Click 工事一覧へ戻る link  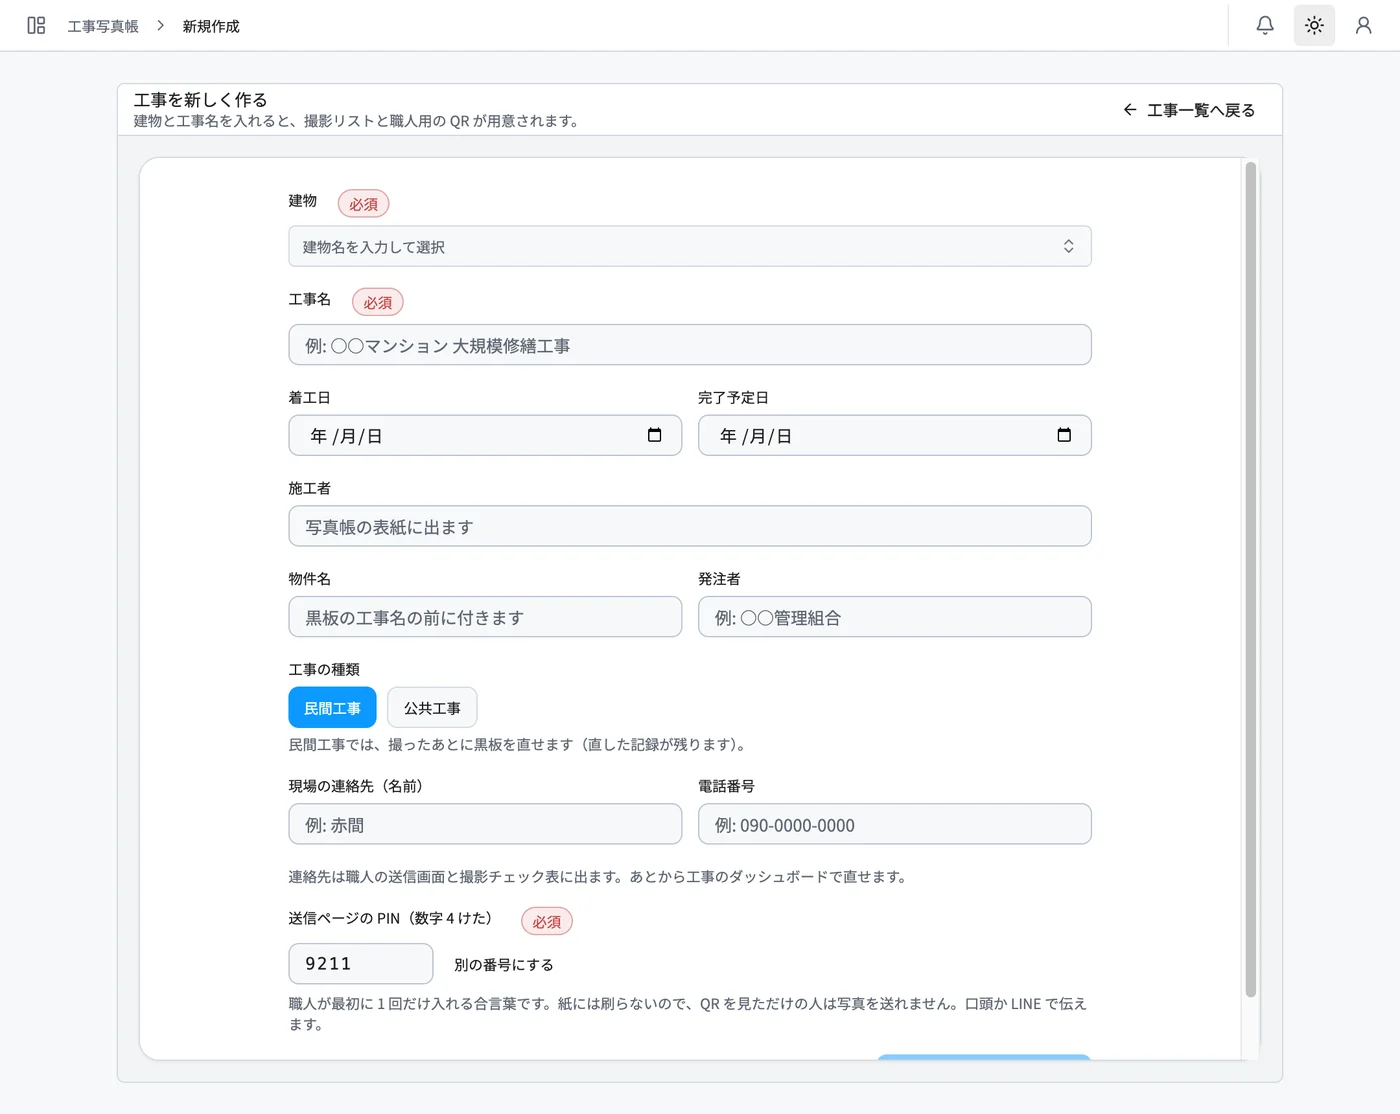pyautogui.click(x=1189, y=110)
